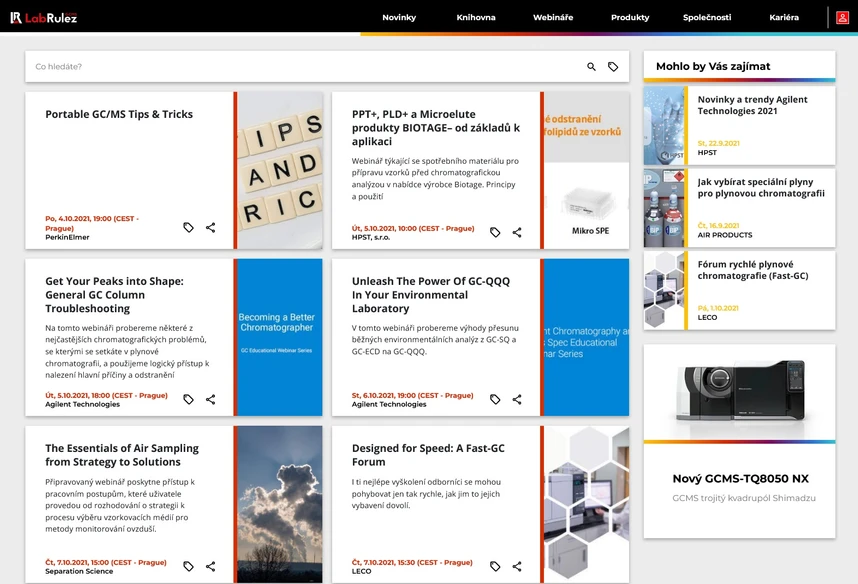Open 'Portable GC/MS Tips & Tricks' title
The height and width of the screenshot is (584, 858).
click(x=119, y=114)
